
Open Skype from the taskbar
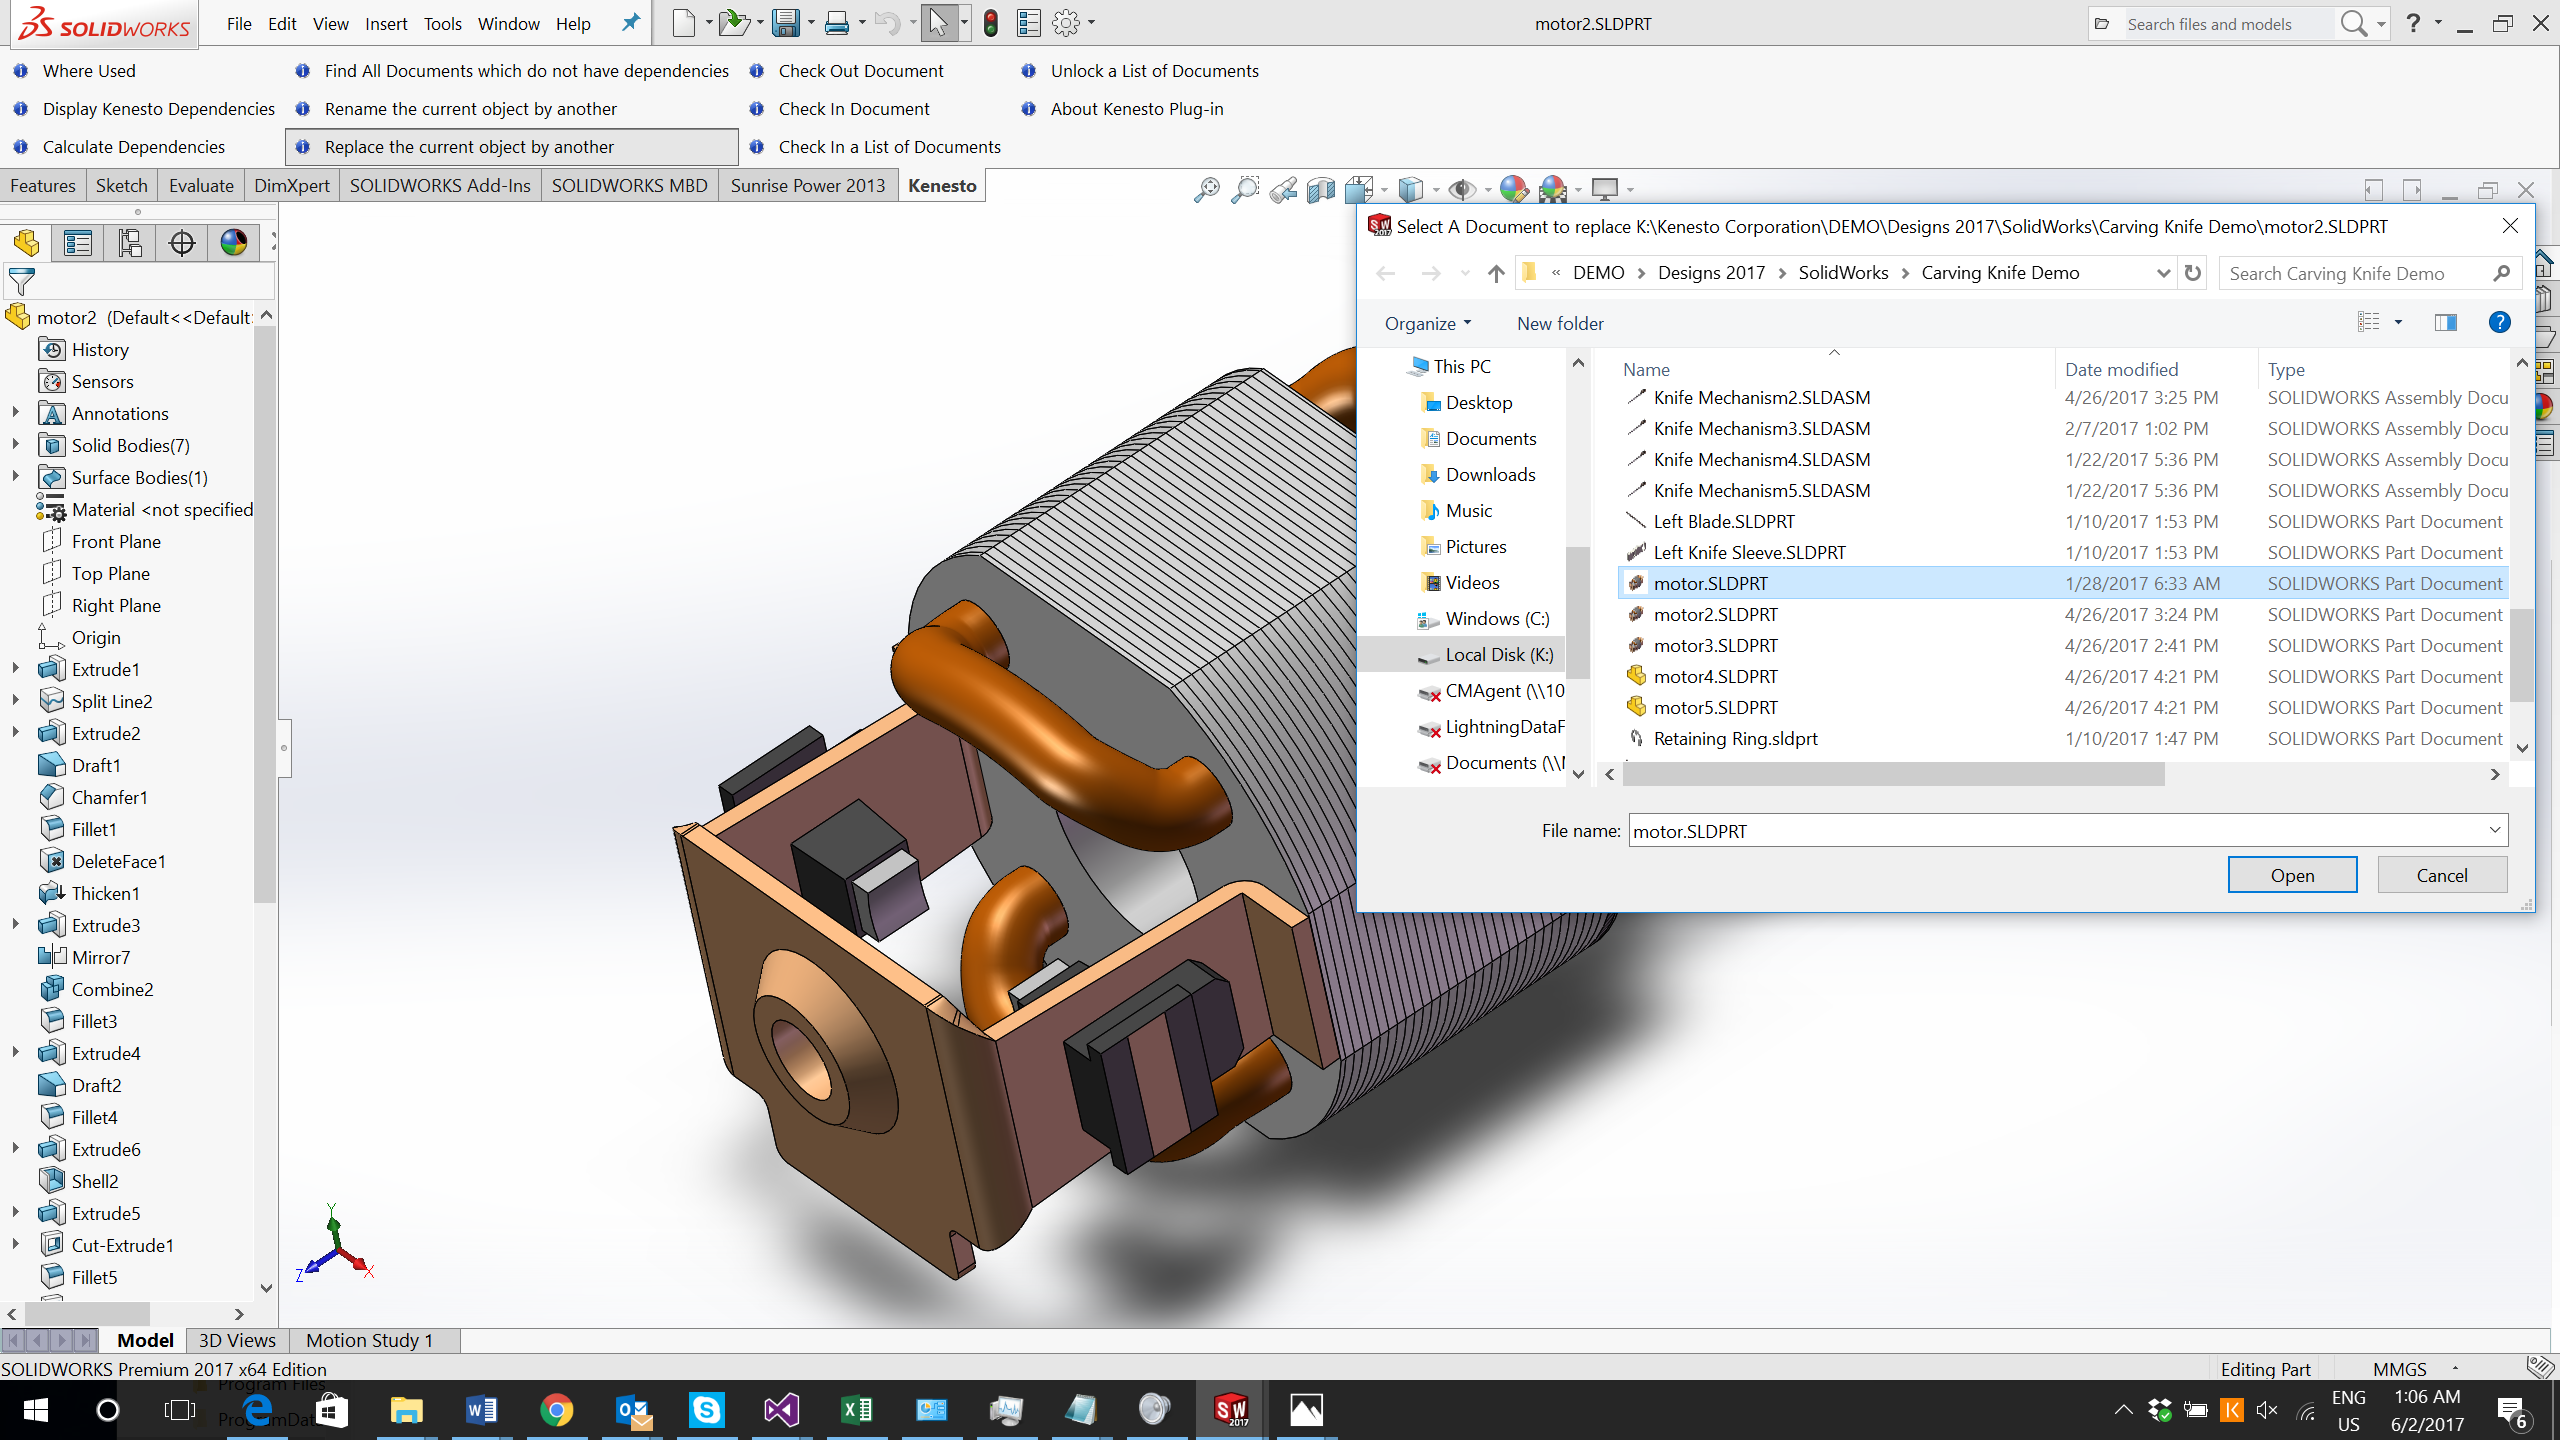[707, 1410]
